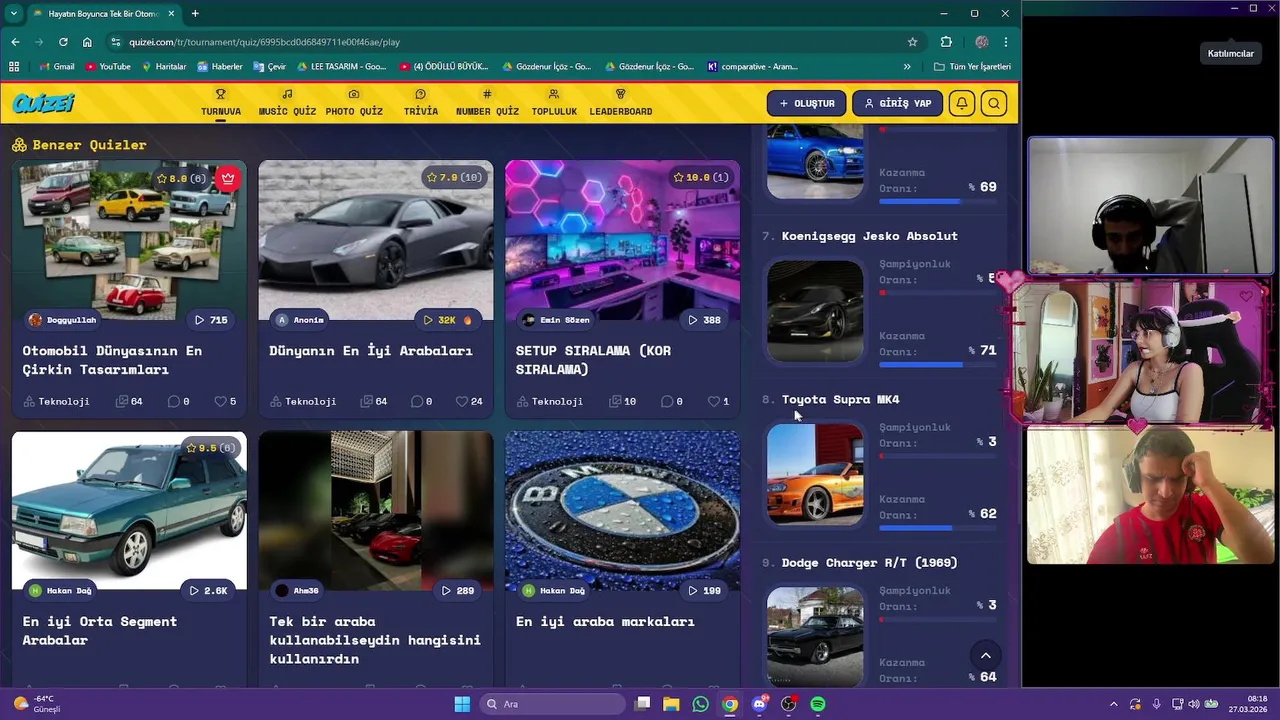
Task: Open the site search magnifier icon
Action: tap(993, 103)
